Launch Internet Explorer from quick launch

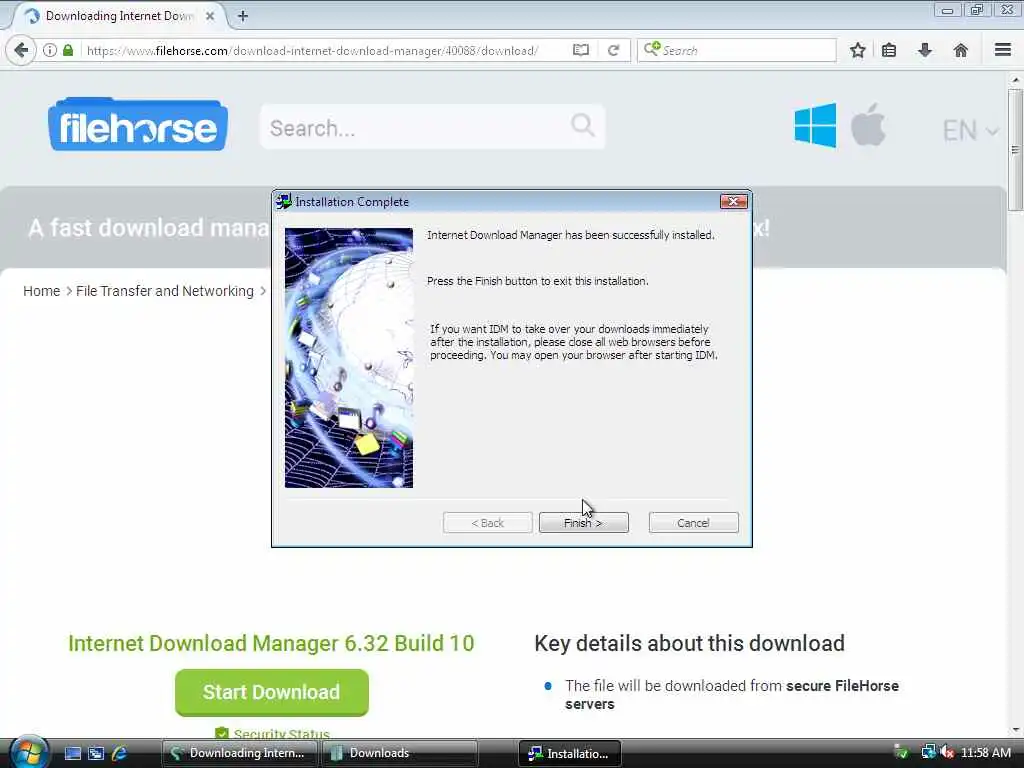(119, 753)
